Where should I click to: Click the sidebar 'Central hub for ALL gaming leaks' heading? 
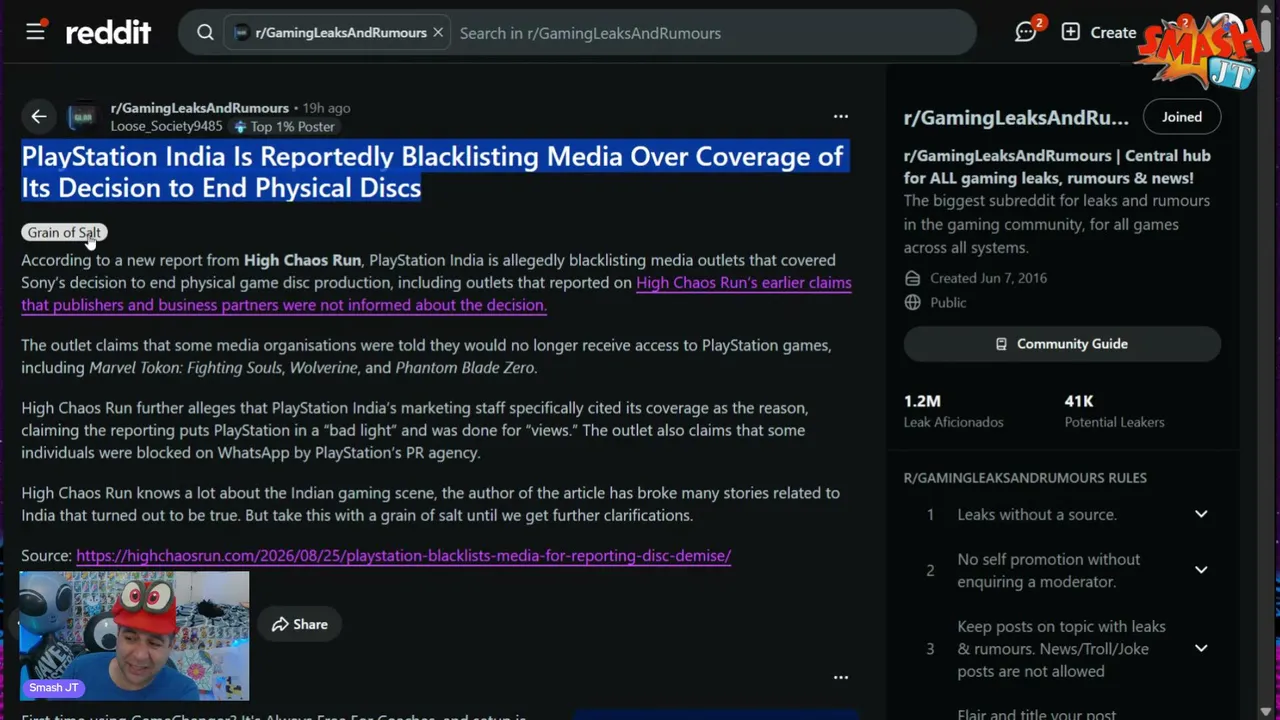[1057, 167]
